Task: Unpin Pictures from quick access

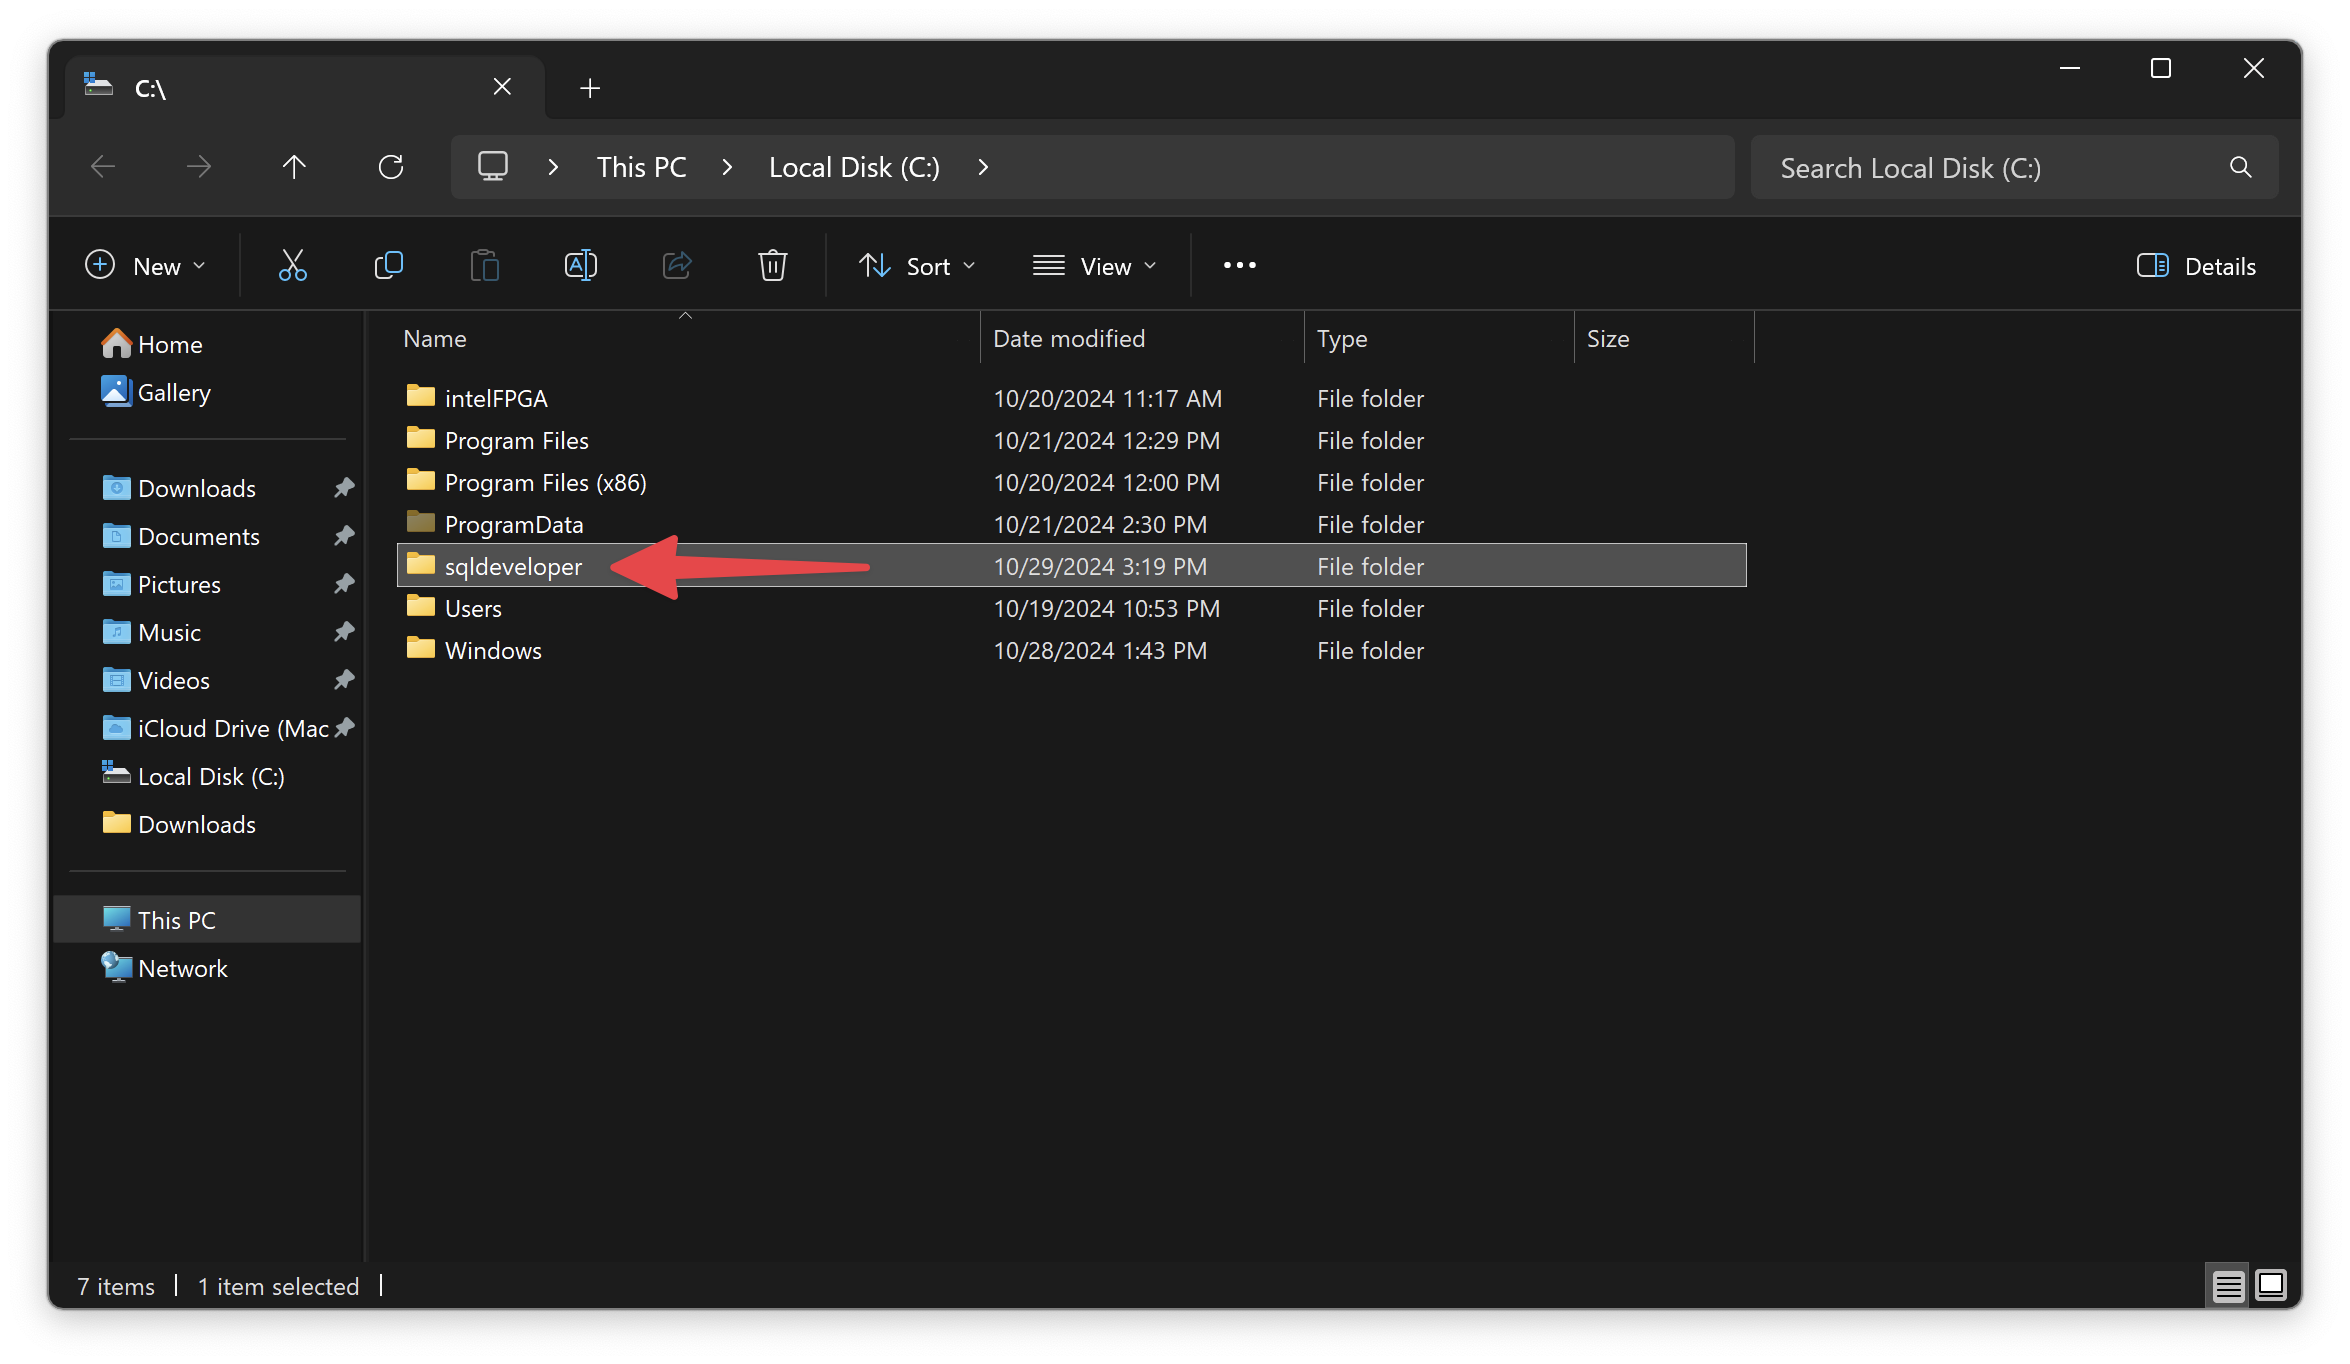Action: (344, 584)
